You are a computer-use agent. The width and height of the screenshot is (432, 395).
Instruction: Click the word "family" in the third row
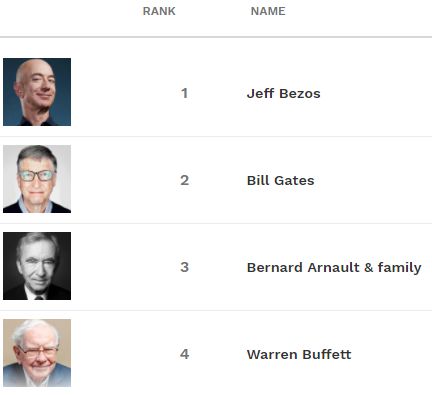point(399,268)
